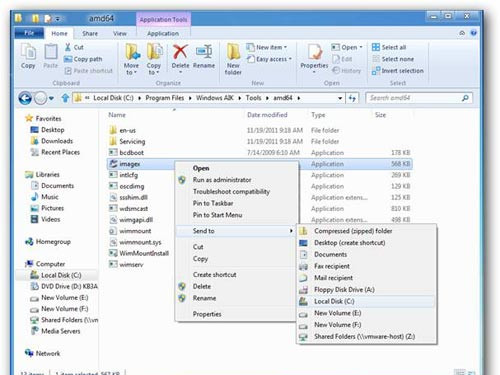Viewport: 500px width, 375px height.
Task: Select Desktop under Favorites
Action: [47, 130]
